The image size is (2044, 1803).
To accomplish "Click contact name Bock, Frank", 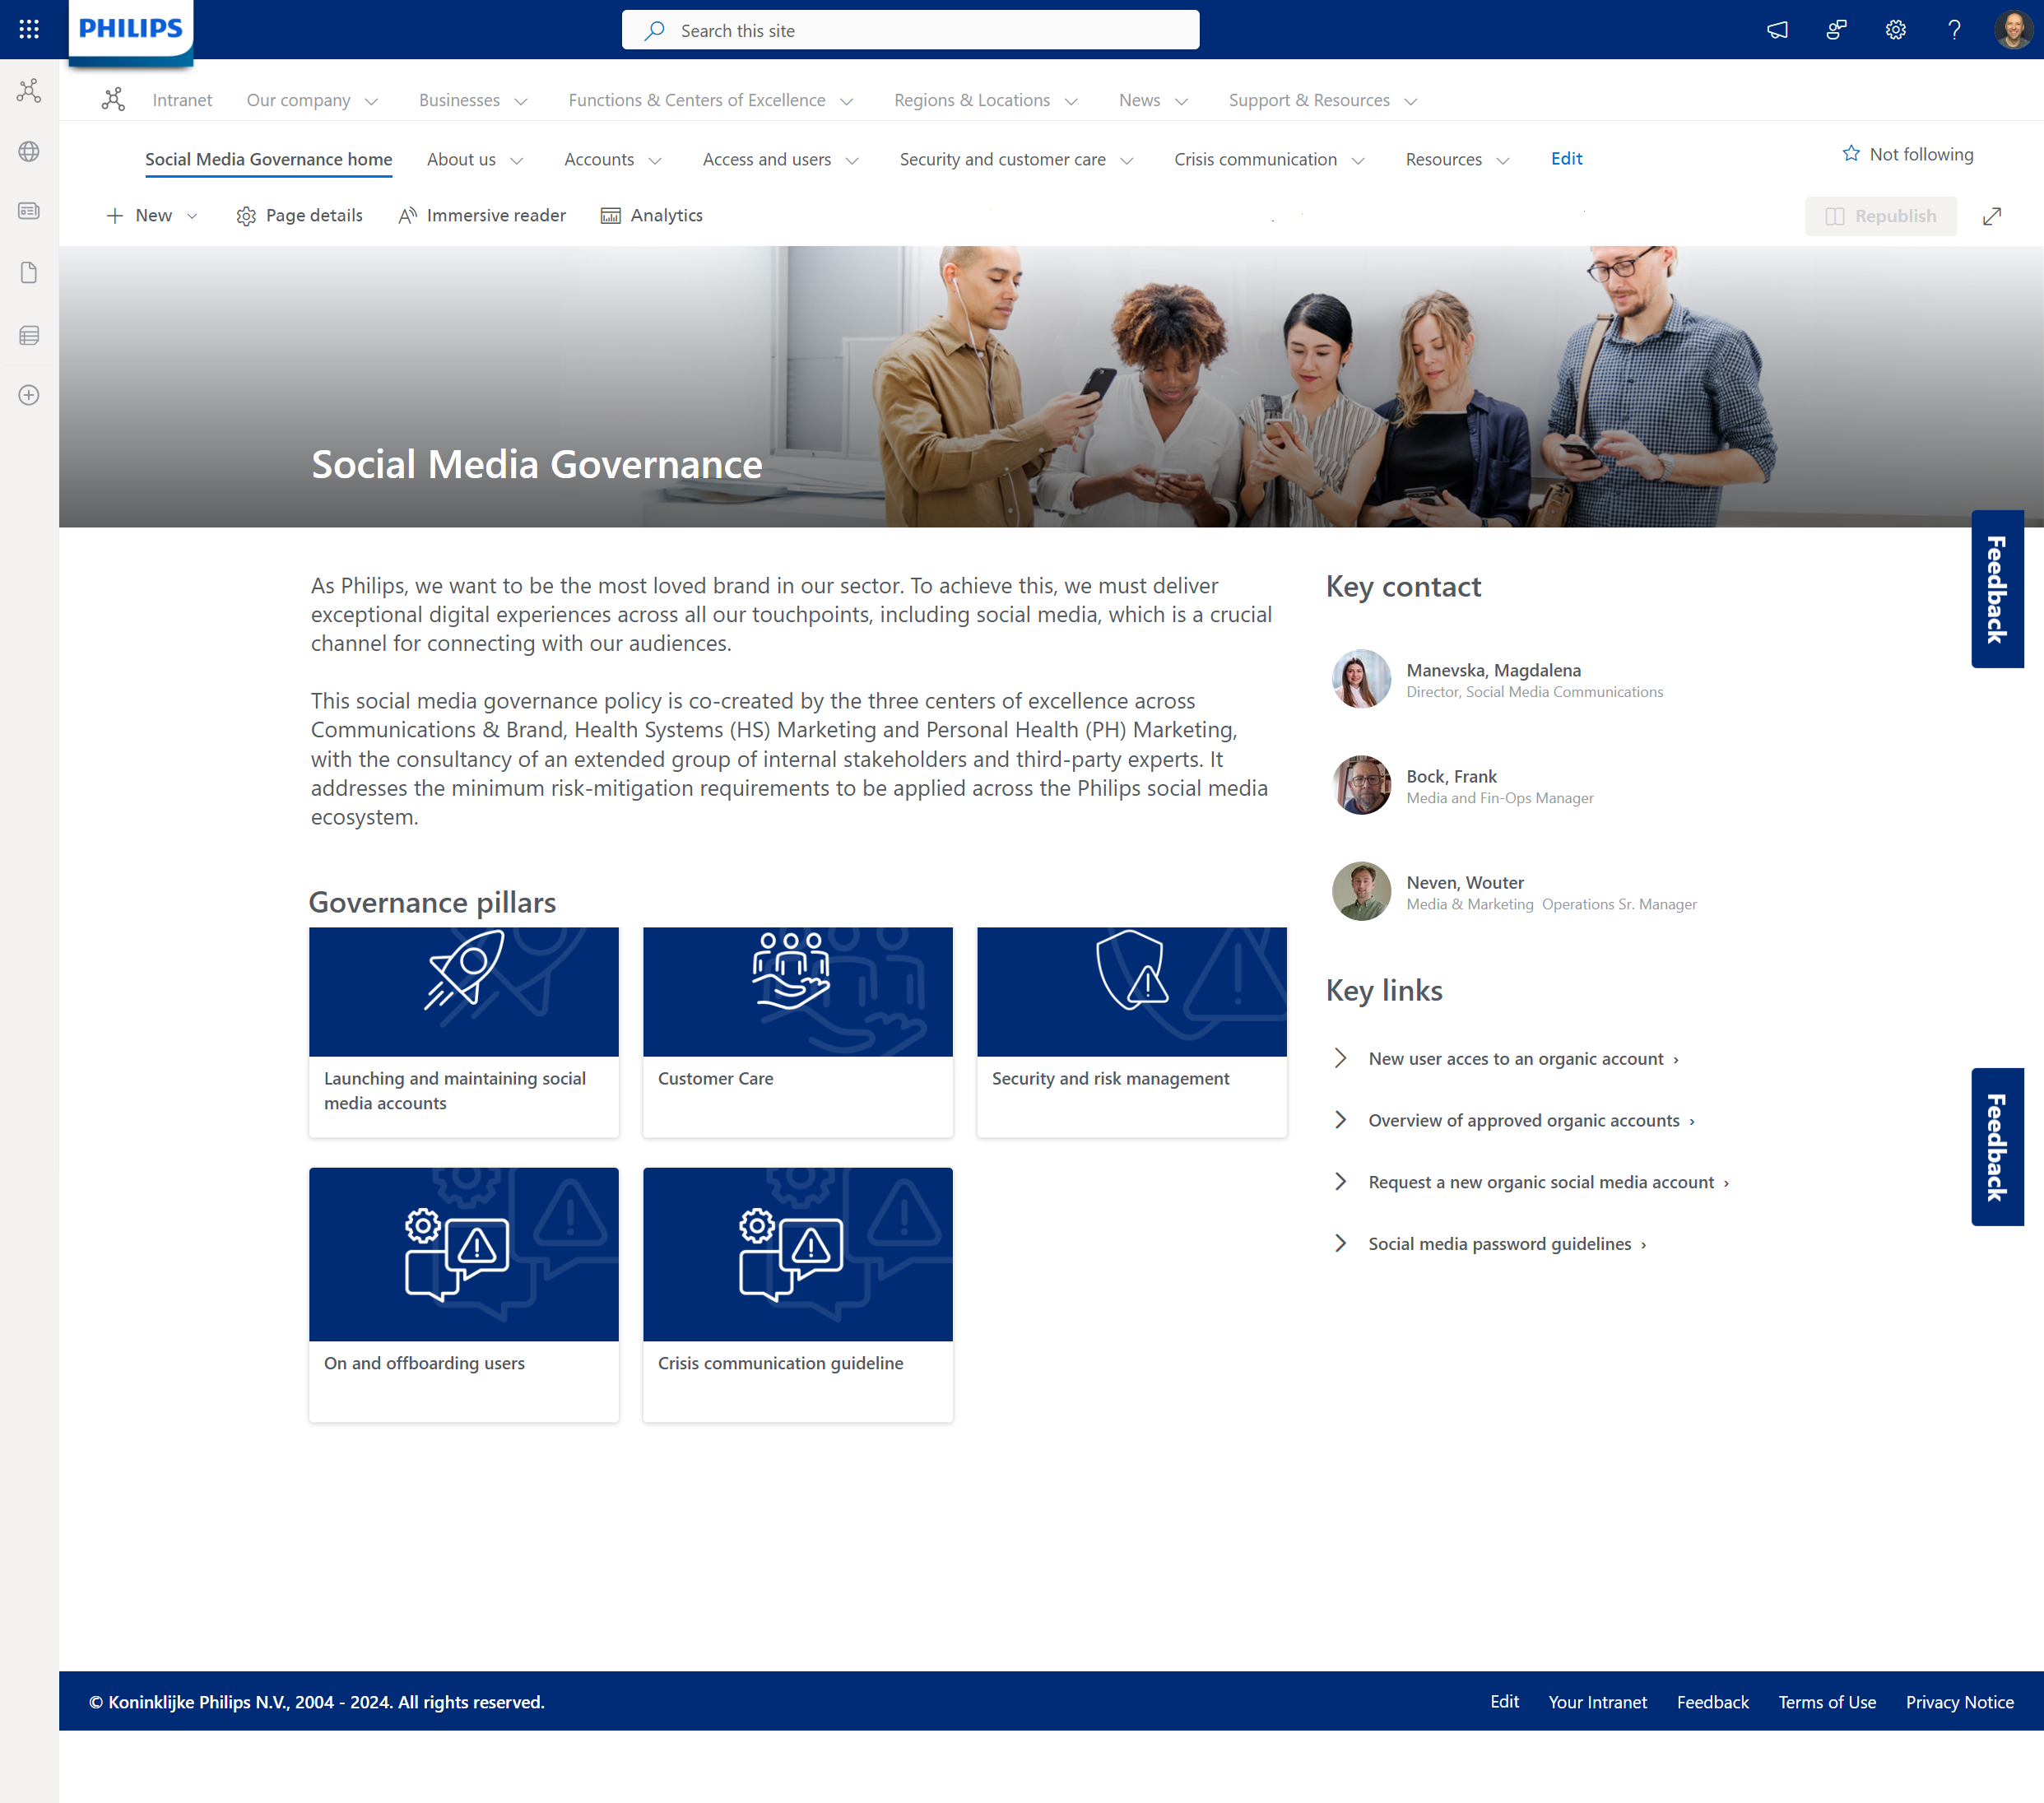I will click(1451, 776).
